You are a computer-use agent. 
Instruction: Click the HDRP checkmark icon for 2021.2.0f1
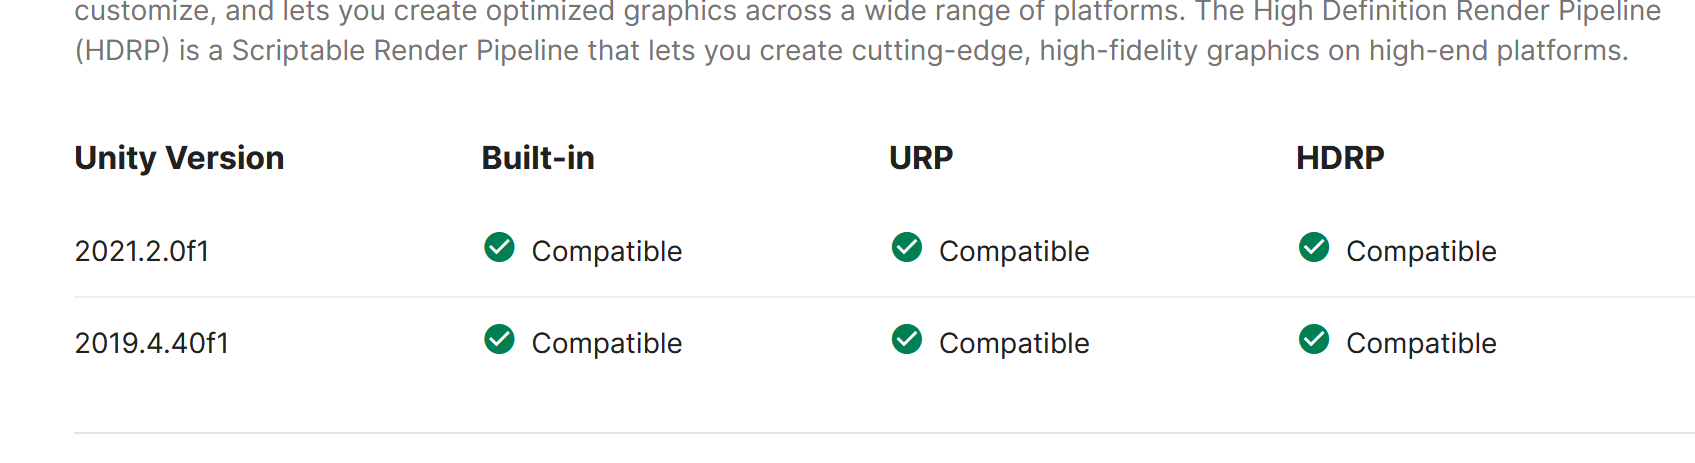click(x=1314, y=247)
